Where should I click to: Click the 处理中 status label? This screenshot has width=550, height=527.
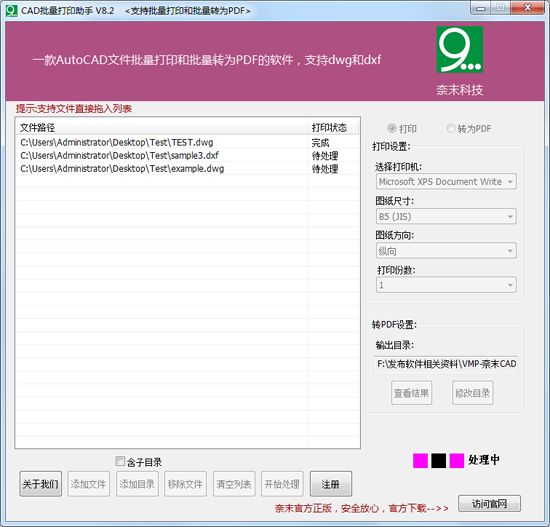[x=484, y=460]
